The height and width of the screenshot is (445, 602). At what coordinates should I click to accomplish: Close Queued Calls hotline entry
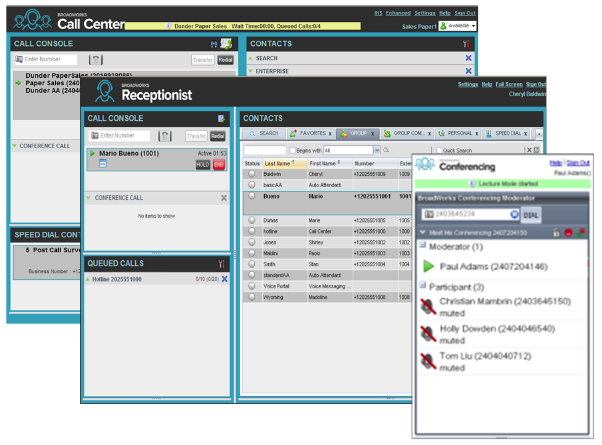tap(225, 278)
